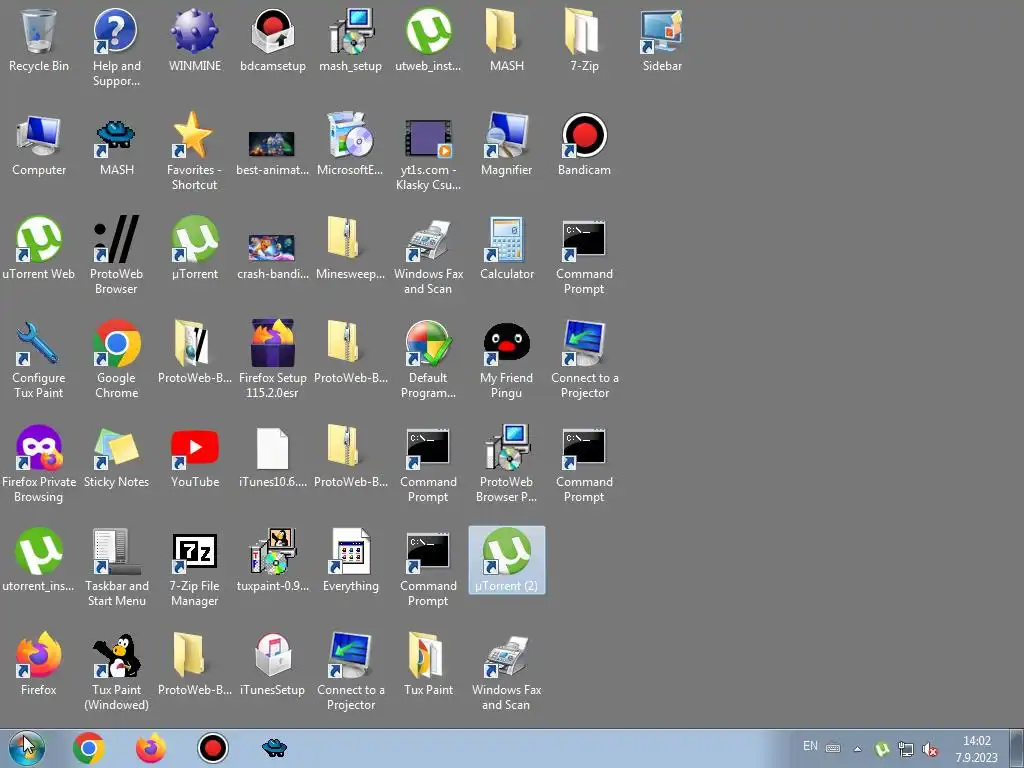1024x768 pixels.
Task: Open the network tray icon
Action: click(906, 749)
